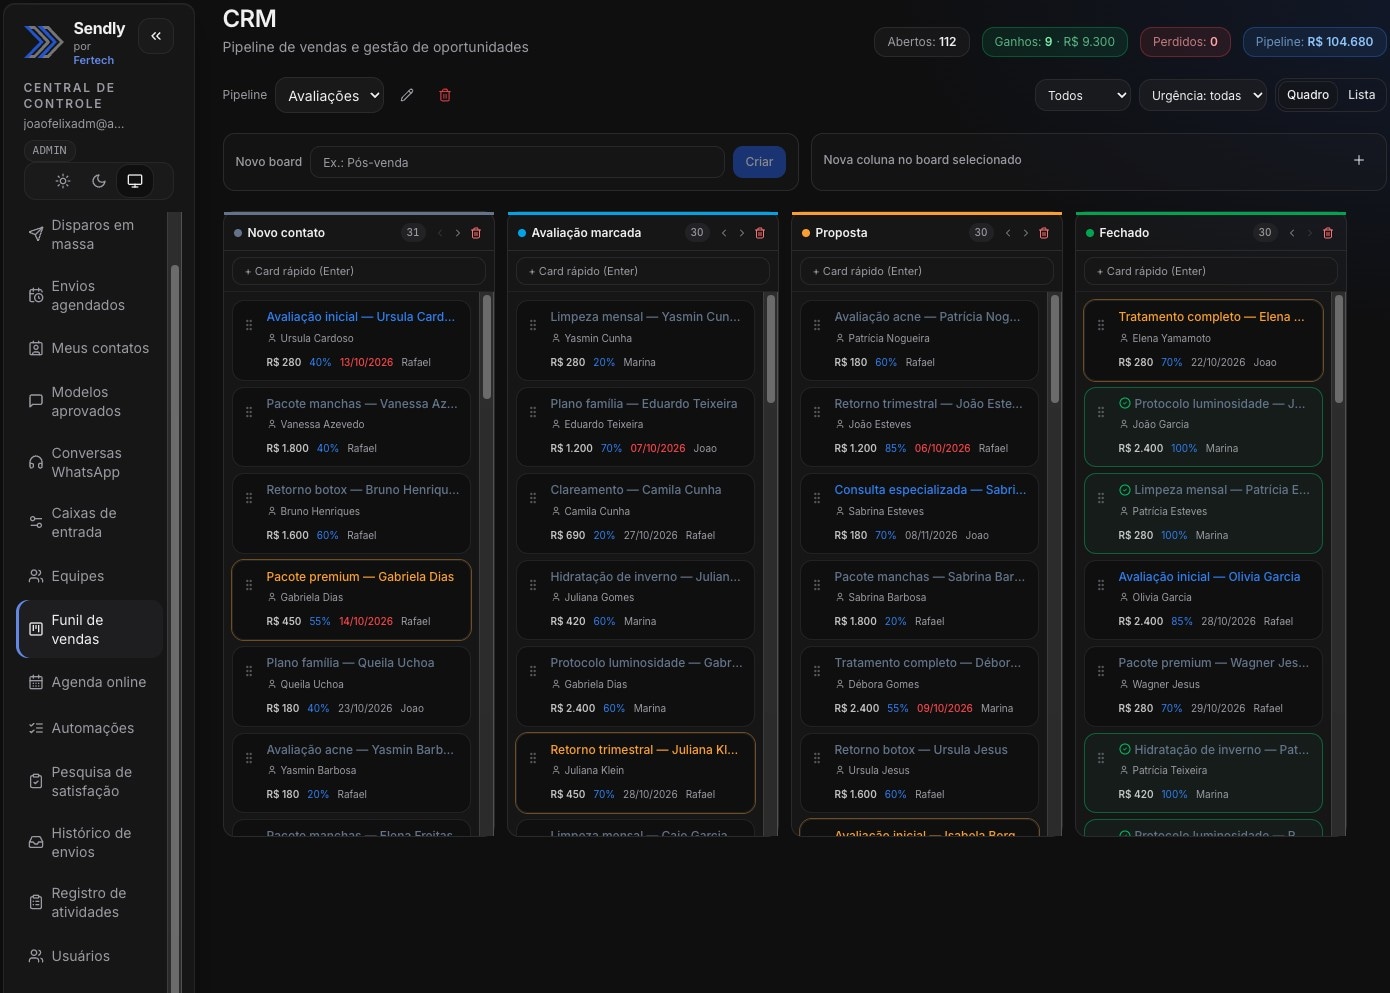
Task: Delete the Proposta column
Action: pos(1044,233)
